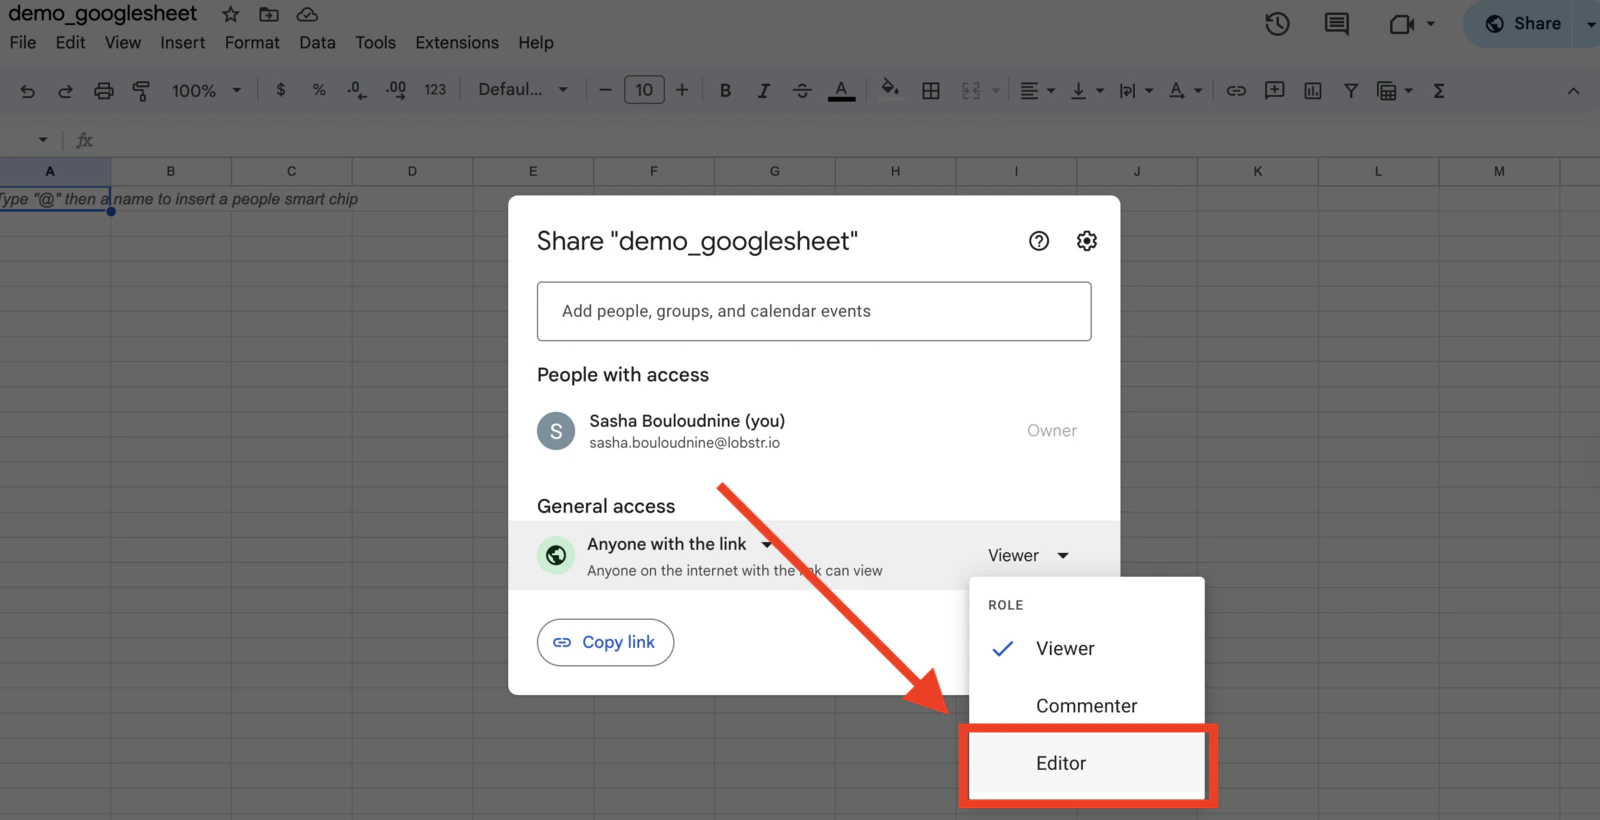Open the font family dropdown
The image size is (1600, 820).
coord(523,90)
